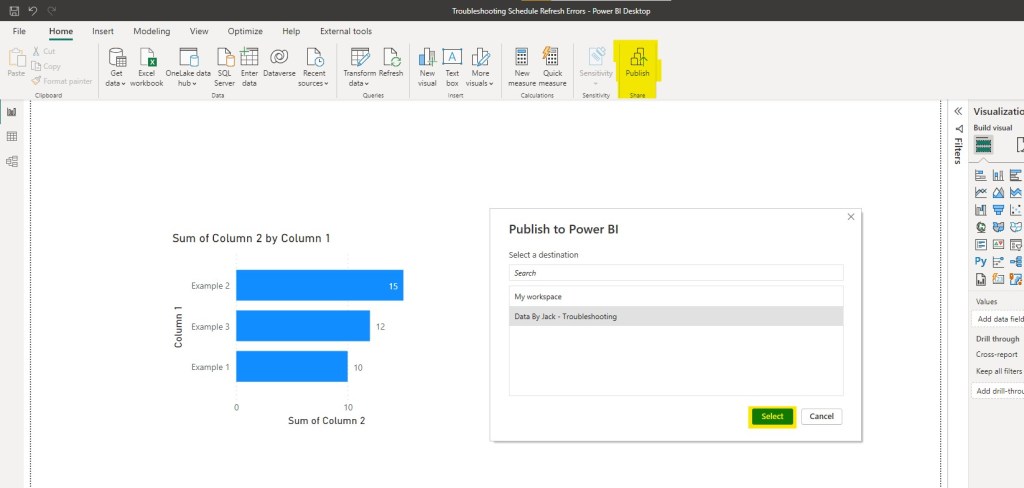This screenshot has height=488, width=1024.
Task: Open Model view in left sidebar
Action: pos(12,161)
